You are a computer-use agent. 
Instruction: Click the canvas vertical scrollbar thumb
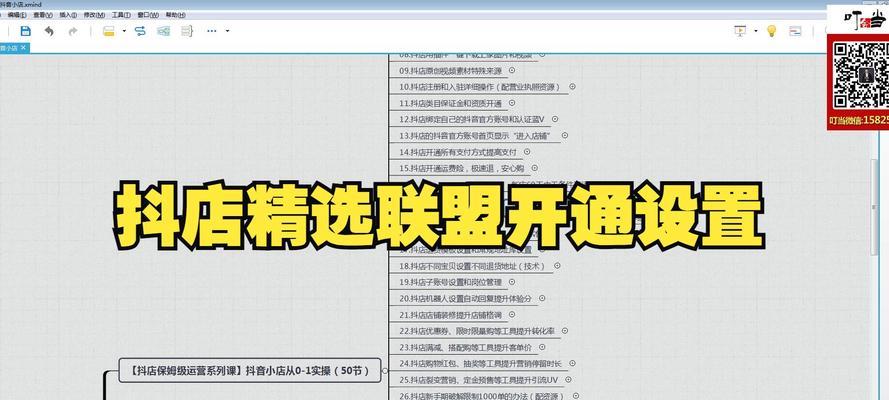pyautogui.click(x=874, y=208)
